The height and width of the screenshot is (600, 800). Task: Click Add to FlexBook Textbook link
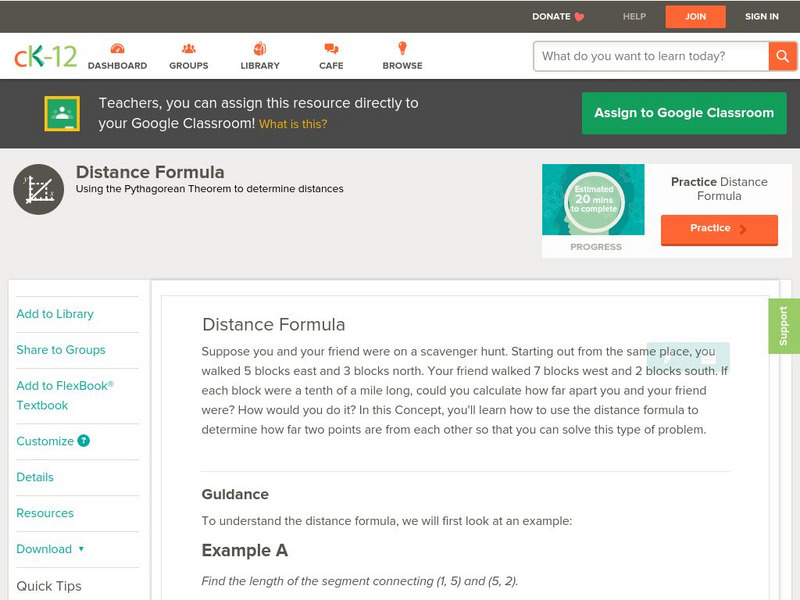coord(65,395)
